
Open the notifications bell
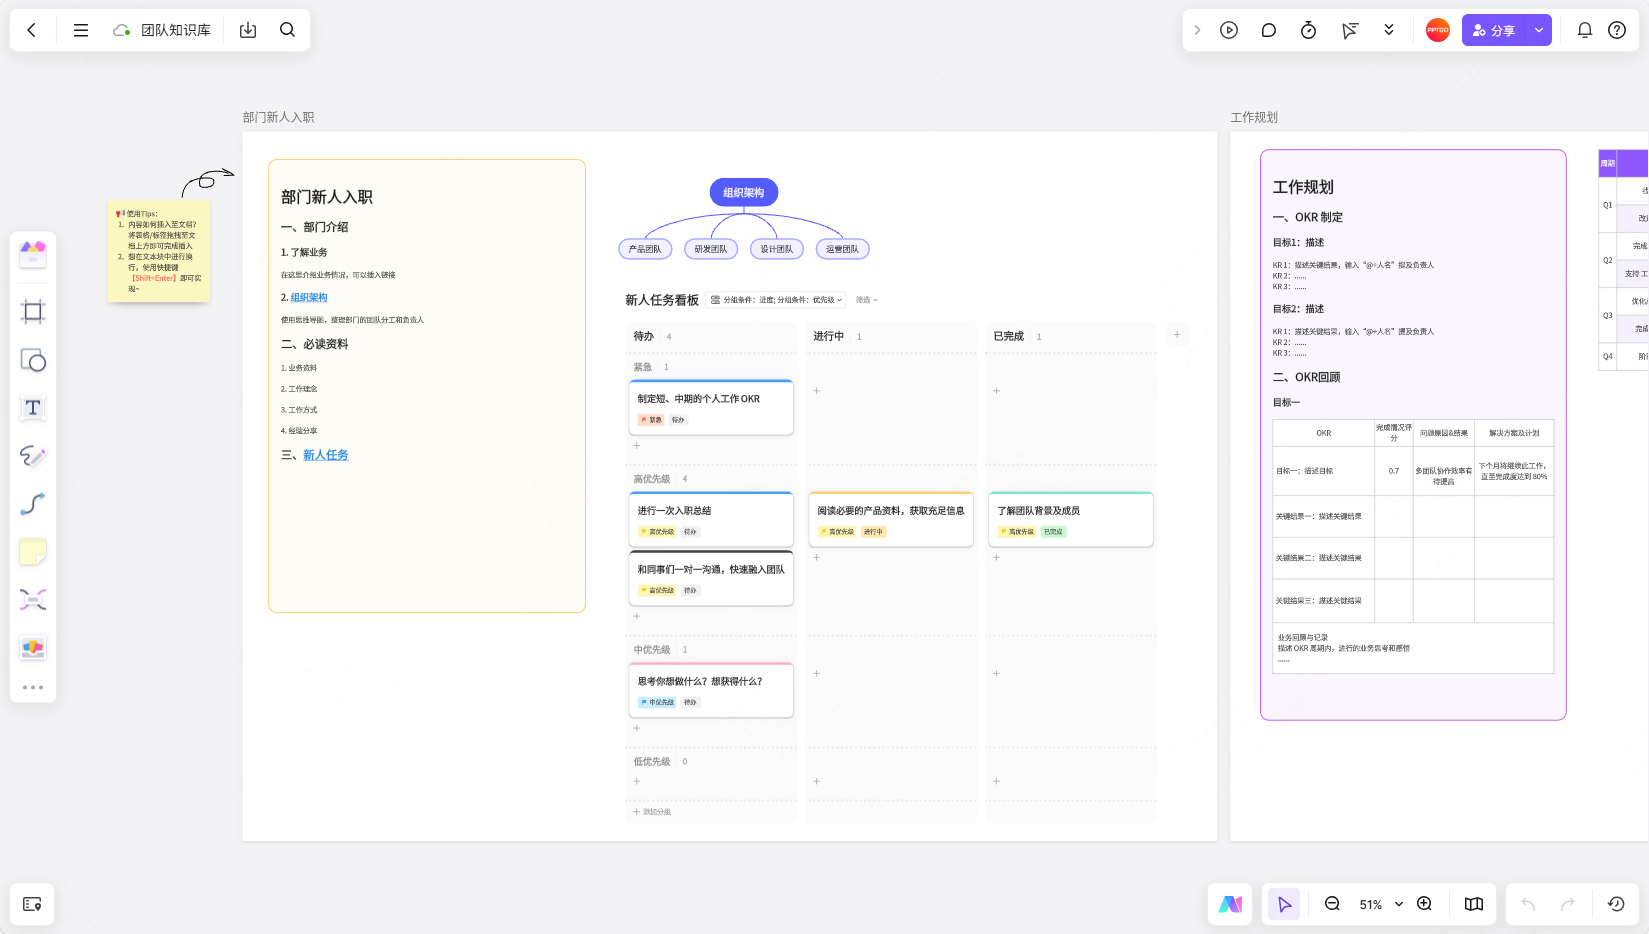[1585, 30]
